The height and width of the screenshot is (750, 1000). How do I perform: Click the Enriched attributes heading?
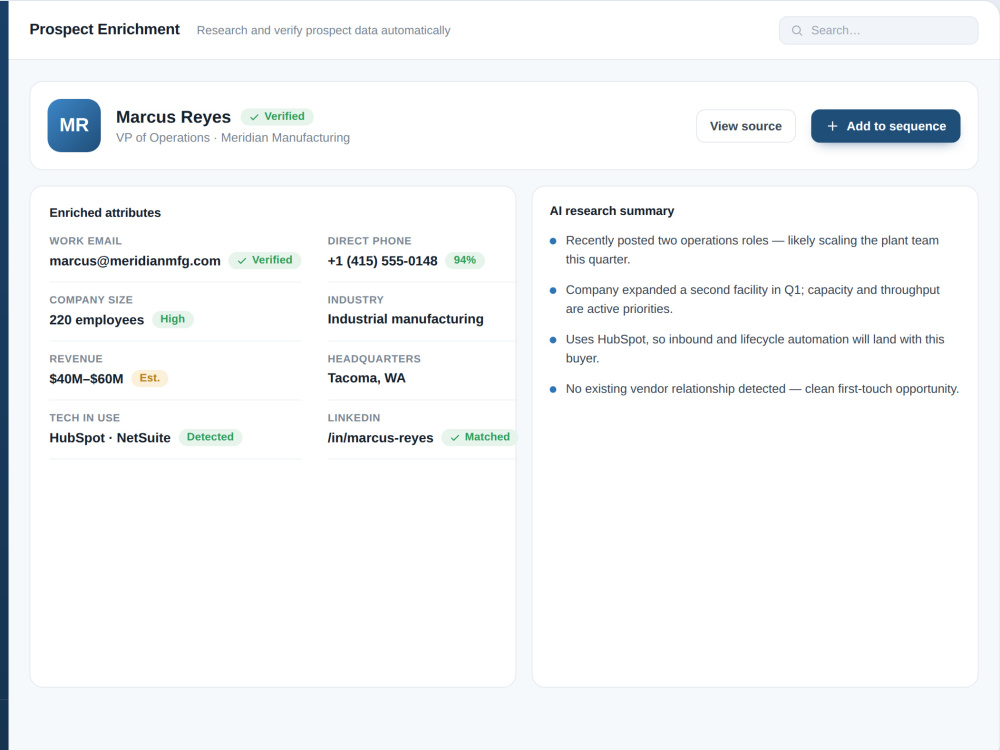tap(105, 213)
